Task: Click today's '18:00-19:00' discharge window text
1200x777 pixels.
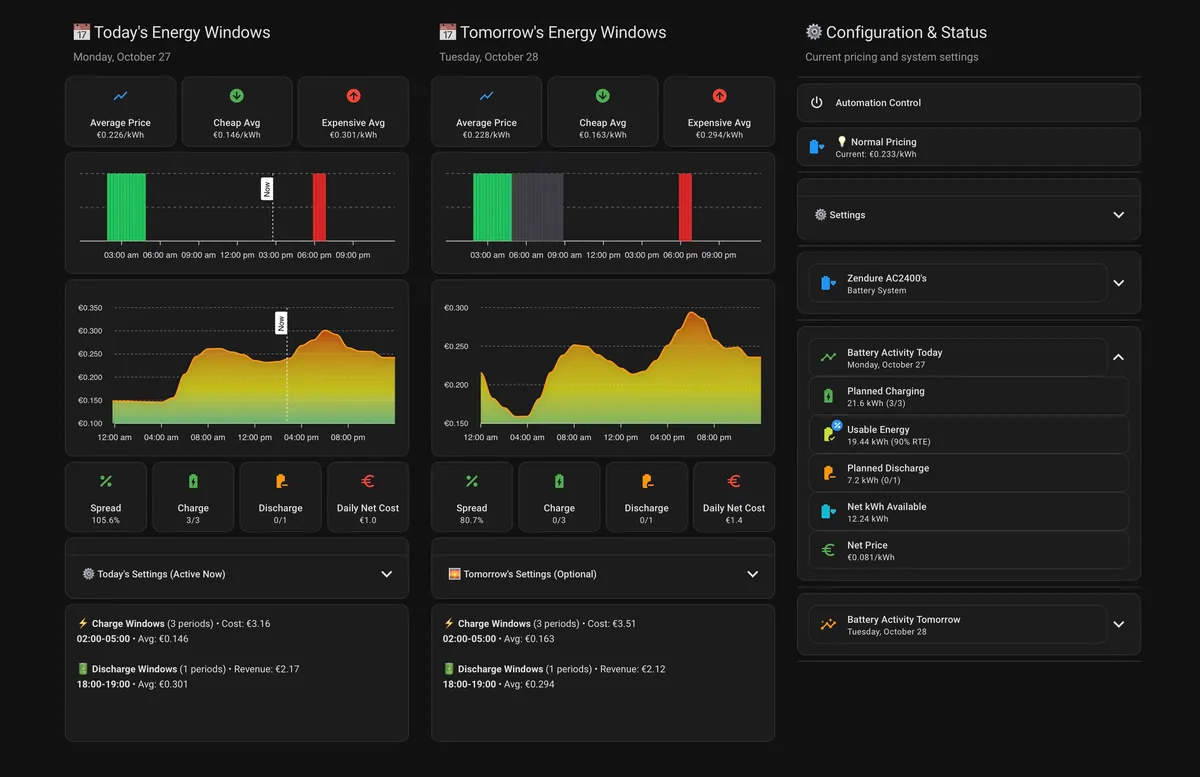Action: coord(105,685)
